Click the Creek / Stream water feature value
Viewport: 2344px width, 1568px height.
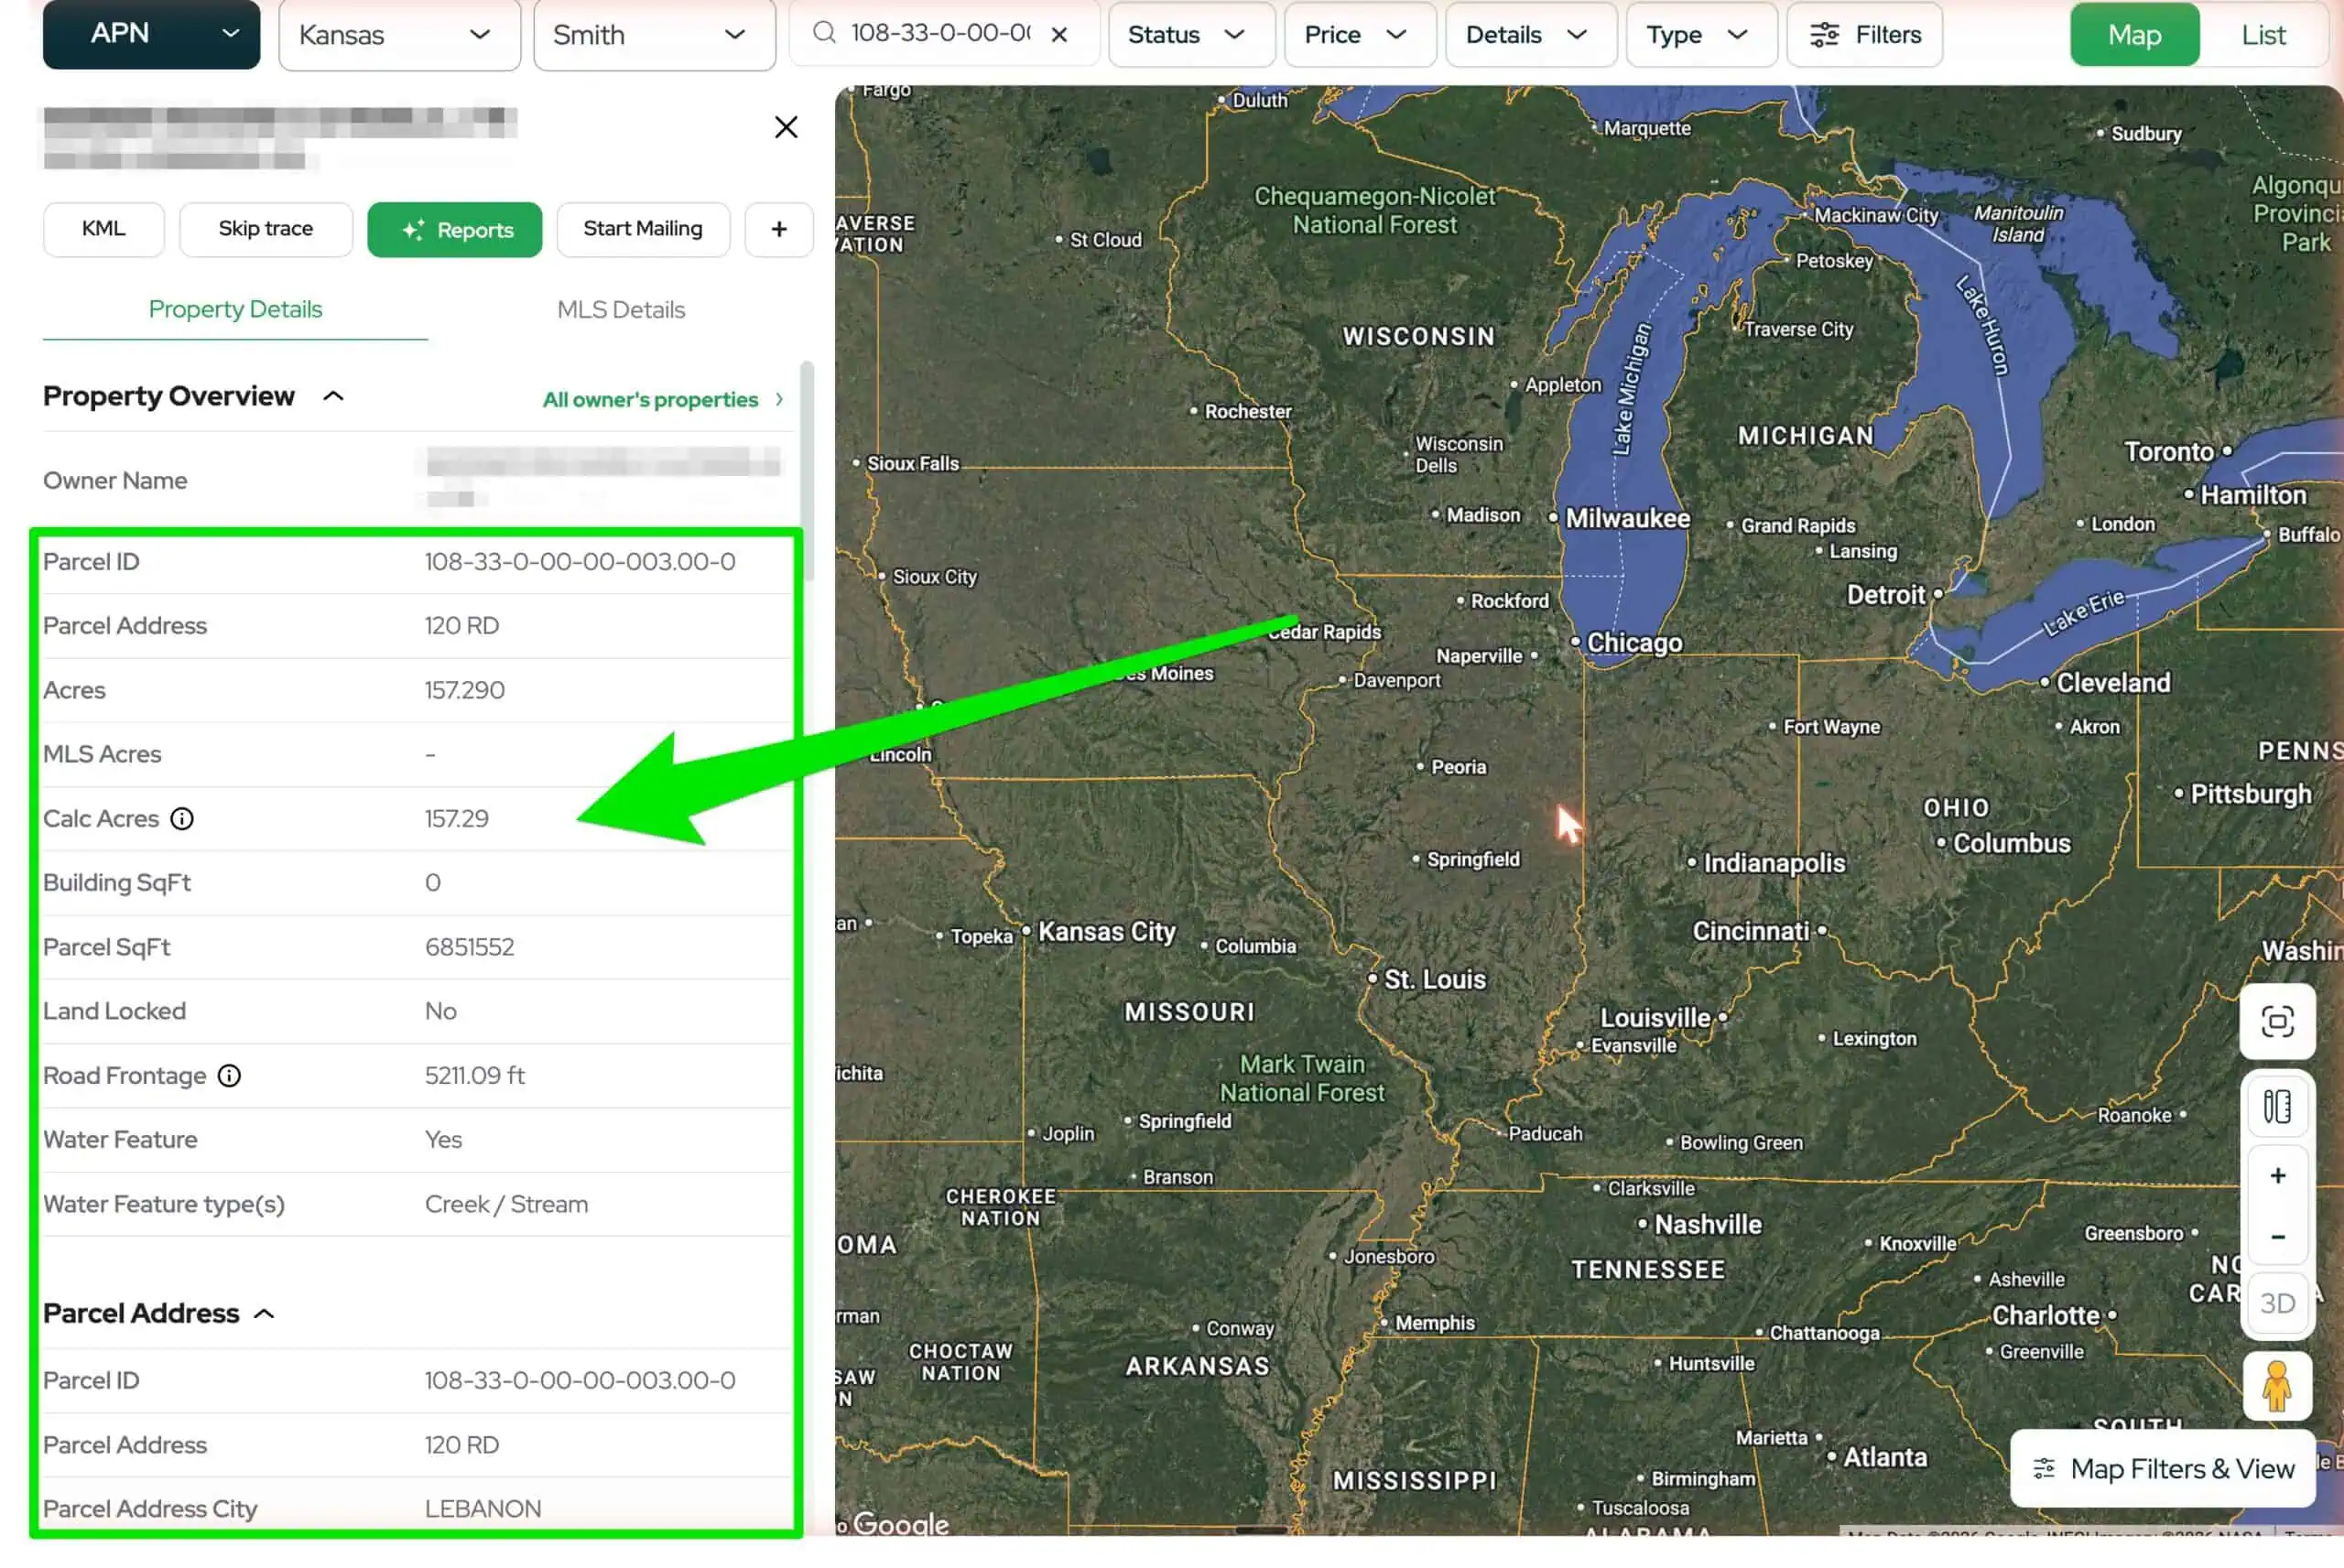506,1205
